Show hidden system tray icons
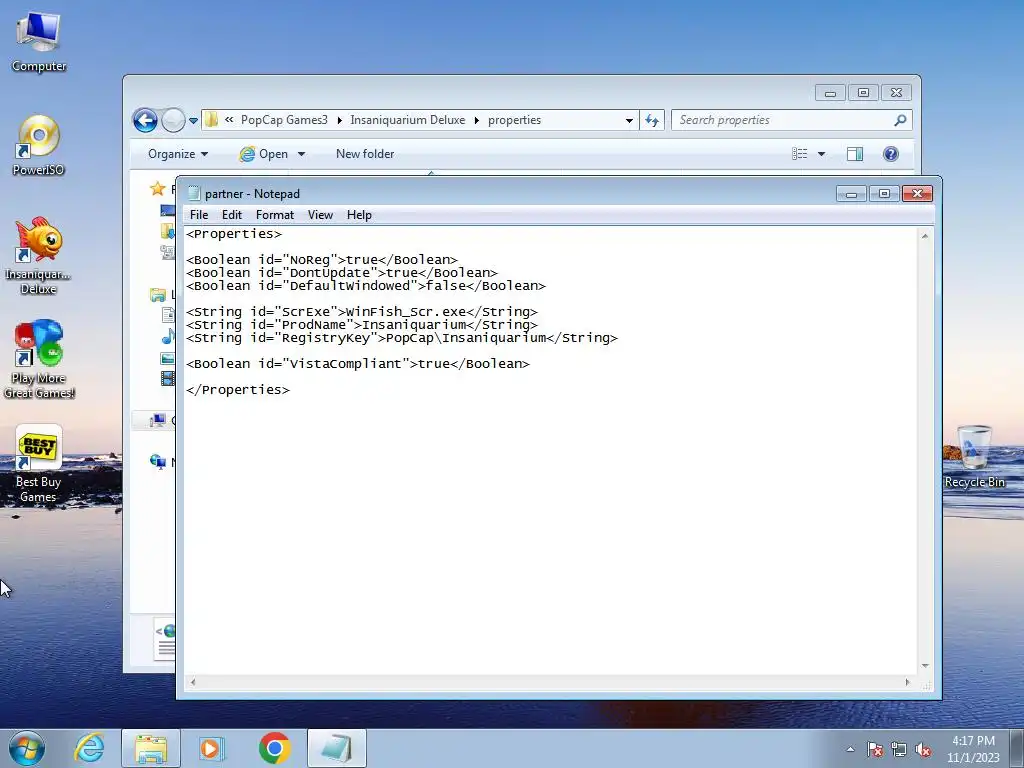Image resolution: width=1024 pixels, height=768 pixels. click(850, 750)
